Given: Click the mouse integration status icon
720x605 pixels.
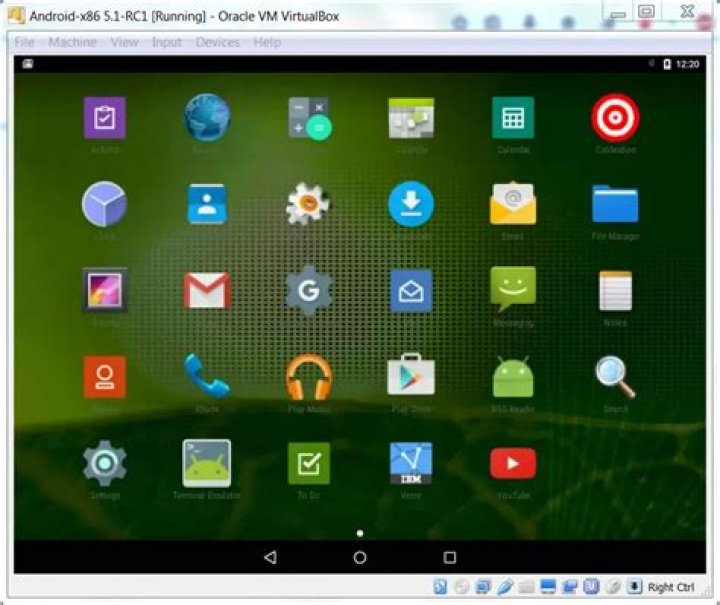Looking at the screenshot, I should click(613, 587).
